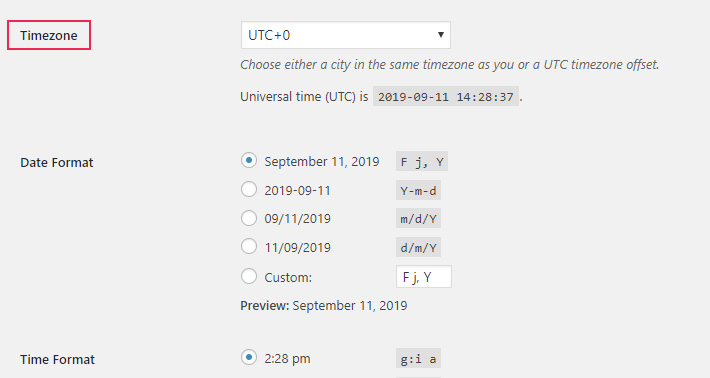710x378 pixels.
Task: Choose the 09/11/2019 date format
Action: pos(249,218)
